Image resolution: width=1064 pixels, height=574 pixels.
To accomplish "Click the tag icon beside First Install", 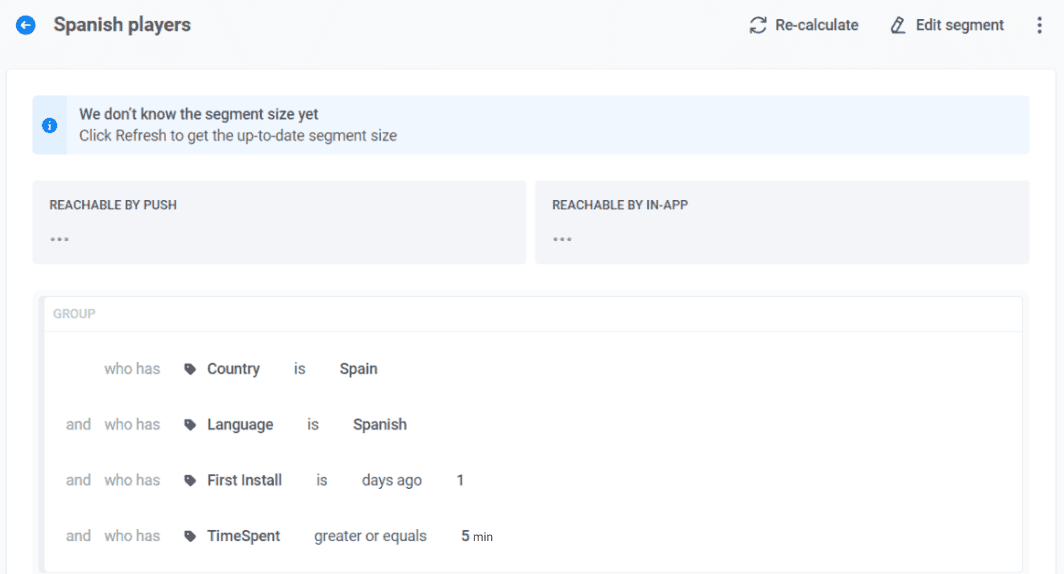I will pos(190,481).
